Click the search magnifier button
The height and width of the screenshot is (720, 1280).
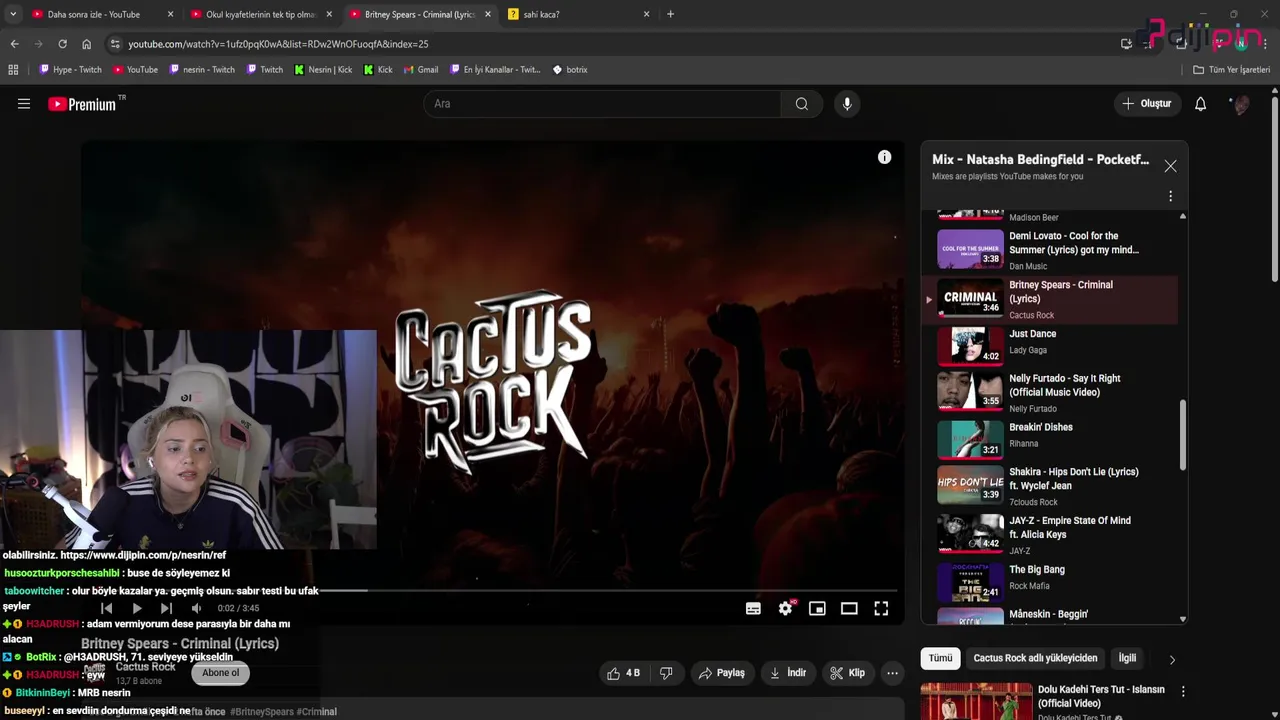tap(801, 104)
